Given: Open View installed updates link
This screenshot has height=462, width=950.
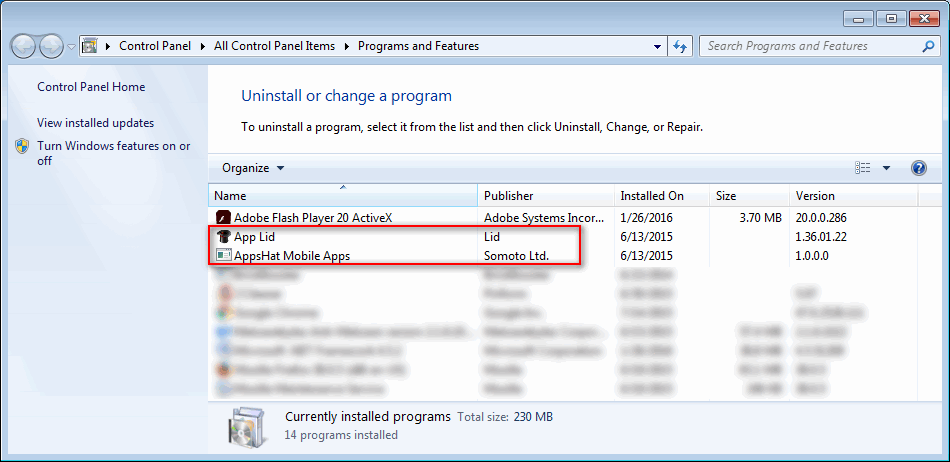Looking at the screenshot, I should click(x=96, y=123).
